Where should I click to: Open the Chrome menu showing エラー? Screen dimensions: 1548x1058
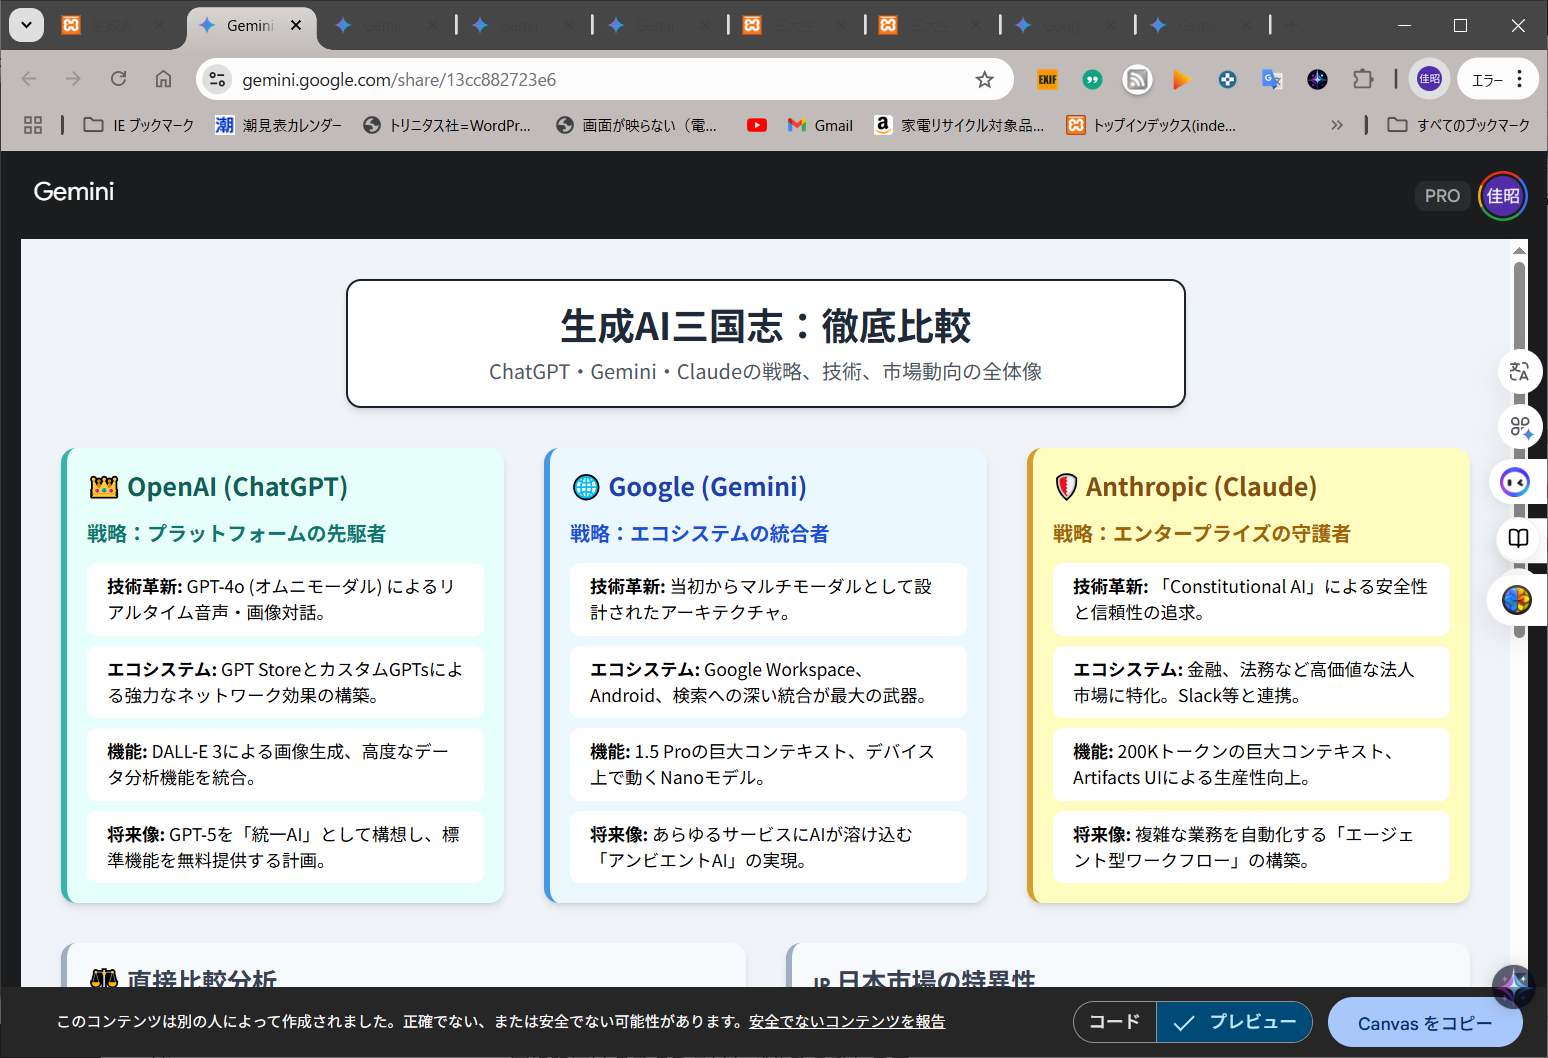pyautogui.click(x=1497, y=79)
